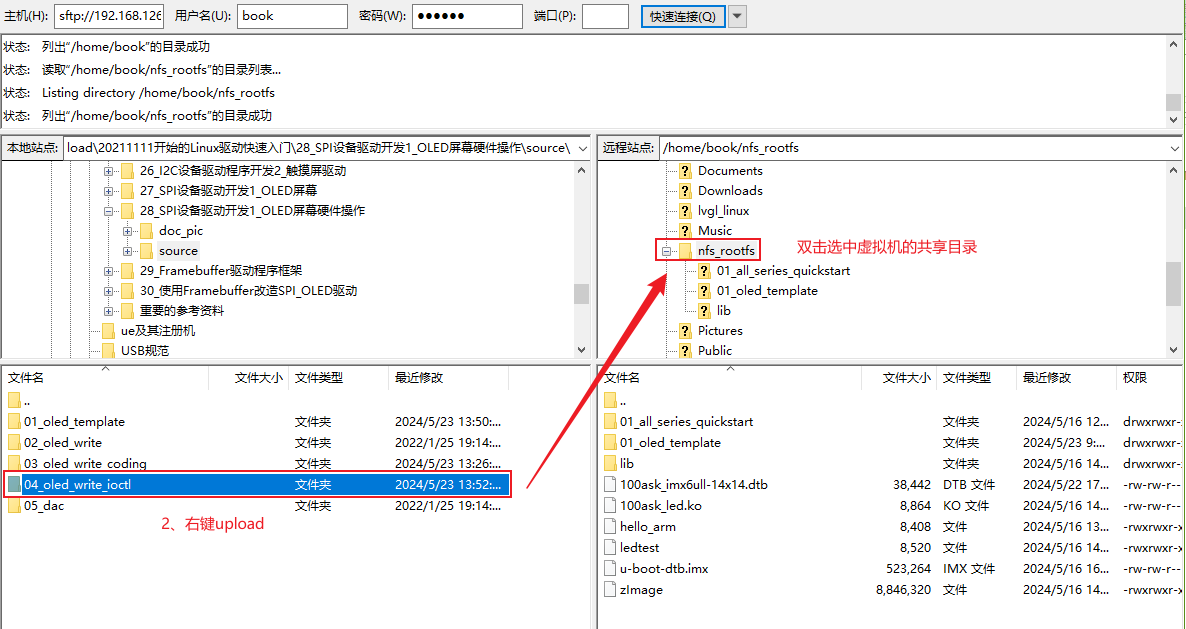This screenshot has width=1186, height=629.
Task: Select the "zImage" file icon
Action: pyautogui.click(x=609, y=589)
